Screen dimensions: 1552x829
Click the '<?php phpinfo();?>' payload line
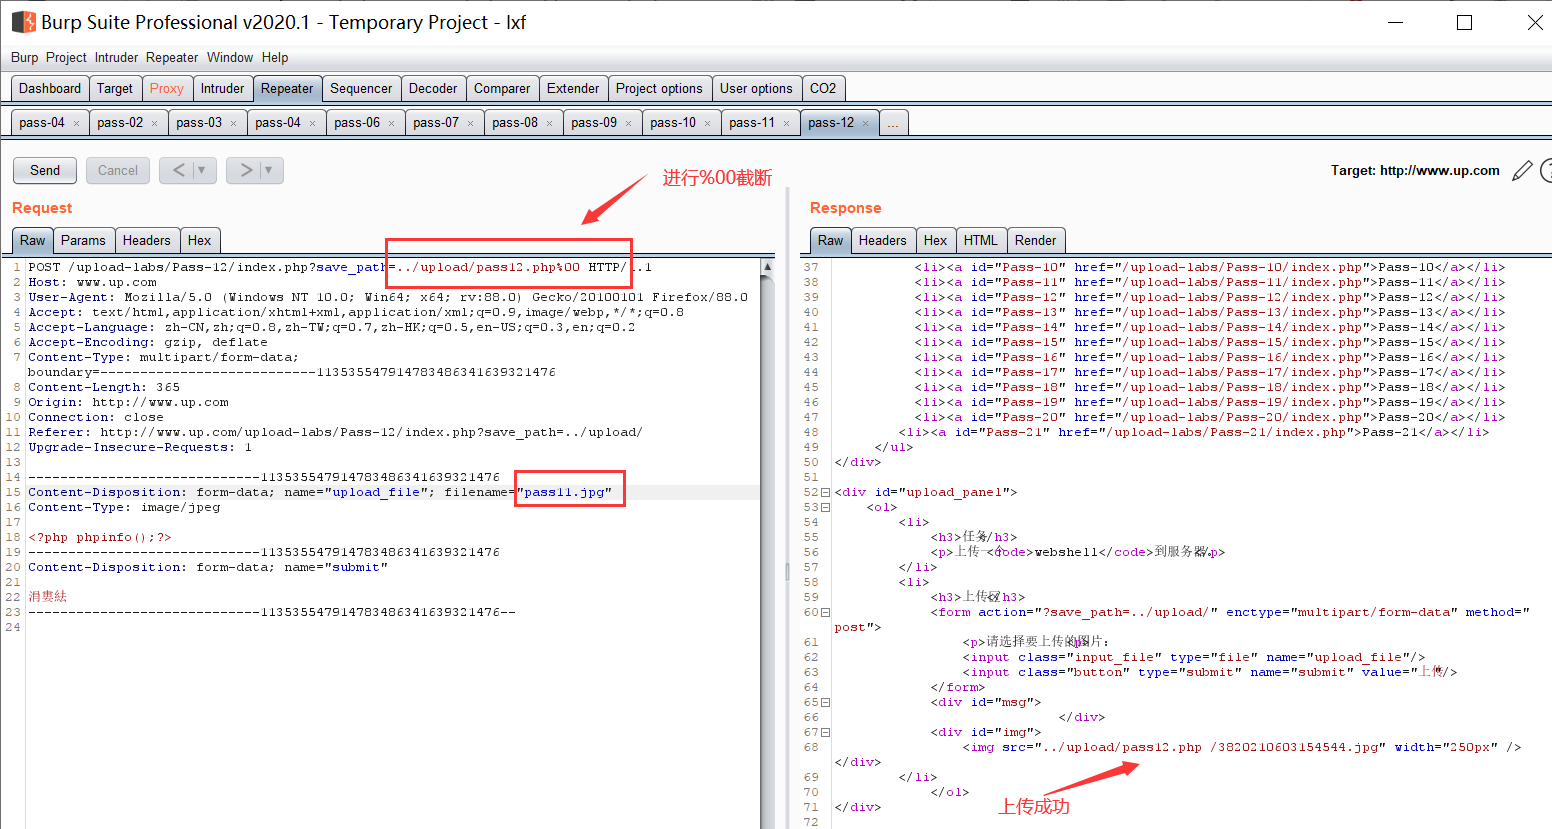[100, 537]
